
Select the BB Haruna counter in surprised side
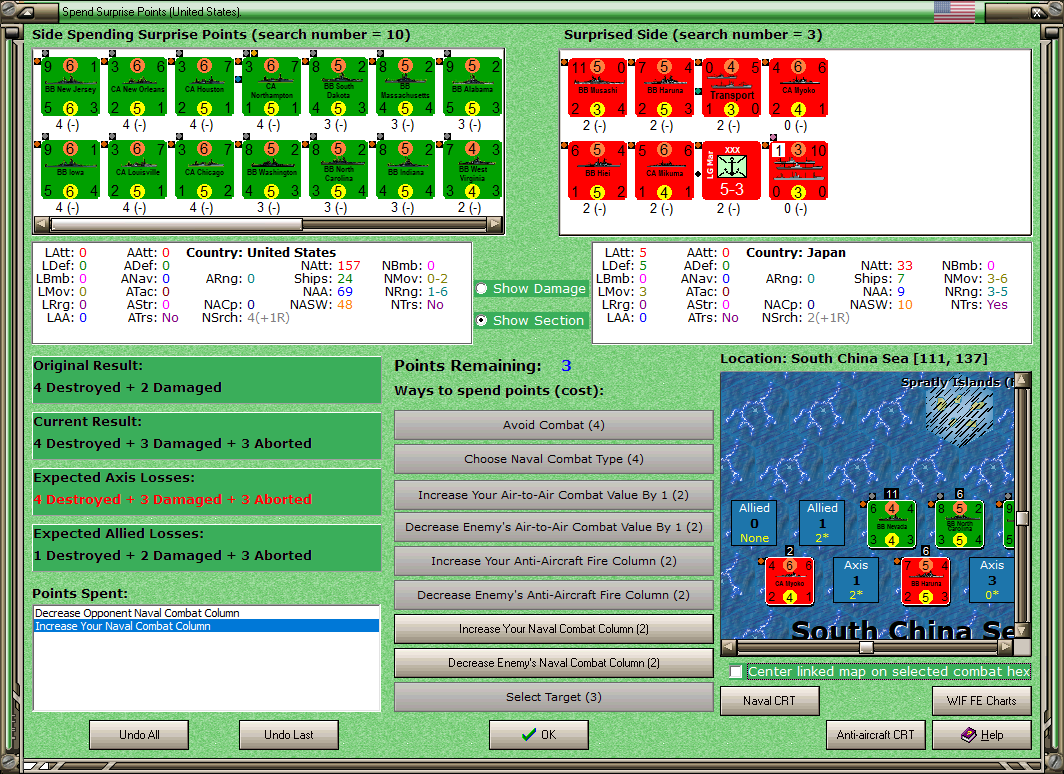tap(664, 88)
